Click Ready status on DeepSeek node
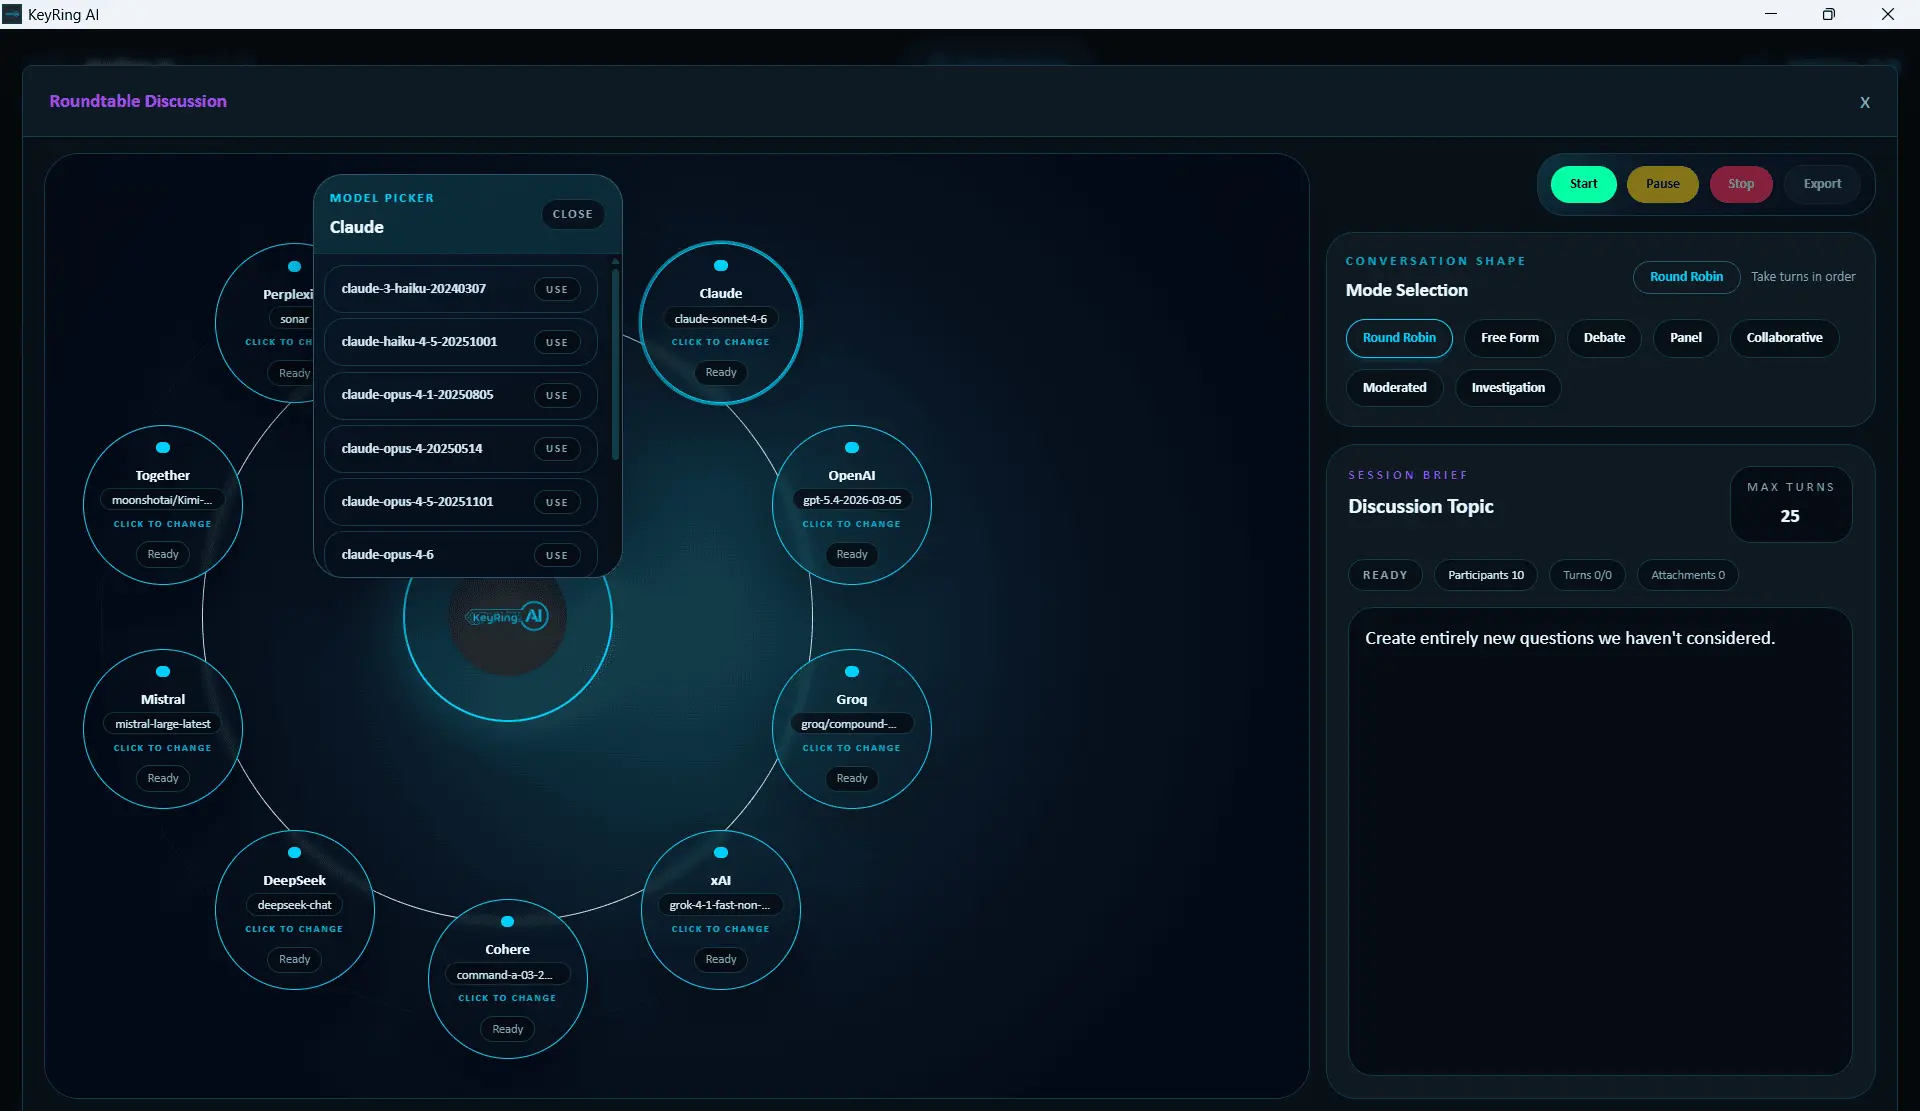Viewport: 1920px width, 1111px height. 294,960
